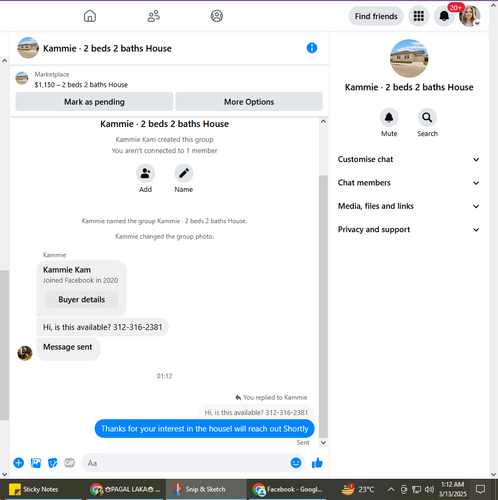The image size is (498, 500).
Task: Click the sender avatar beside Message sent
Action: (x=25, y=353)
